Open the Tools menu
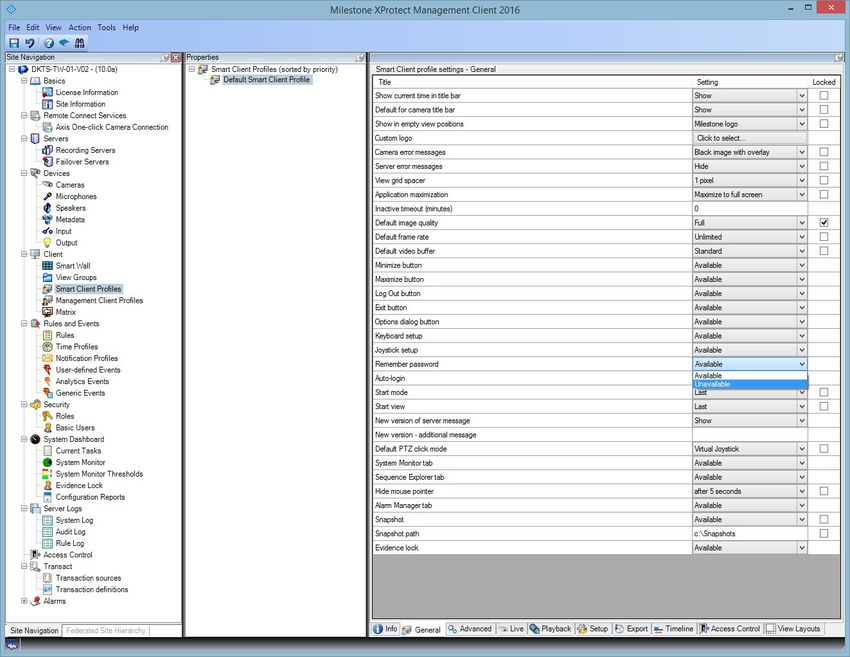Viewport: 850px width, 657px height. point(106,28)
